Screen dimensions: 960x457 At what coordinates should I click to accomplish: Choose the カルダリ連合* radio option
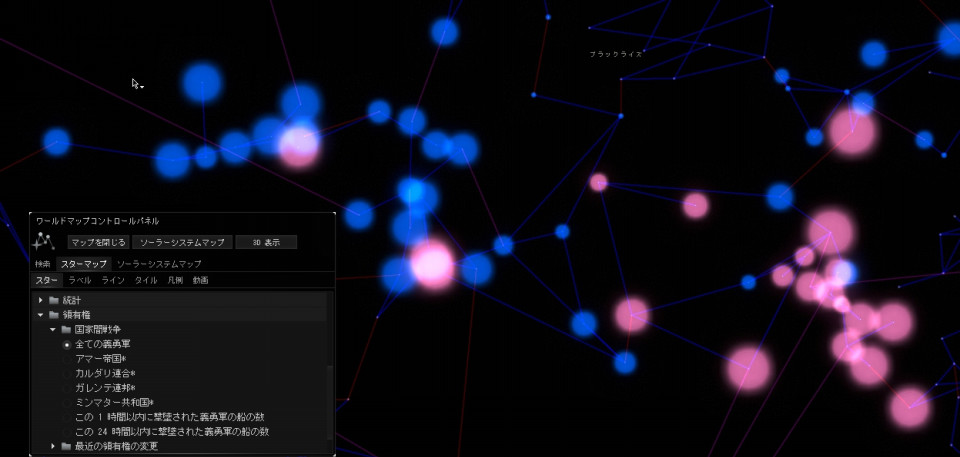point(67,373)
